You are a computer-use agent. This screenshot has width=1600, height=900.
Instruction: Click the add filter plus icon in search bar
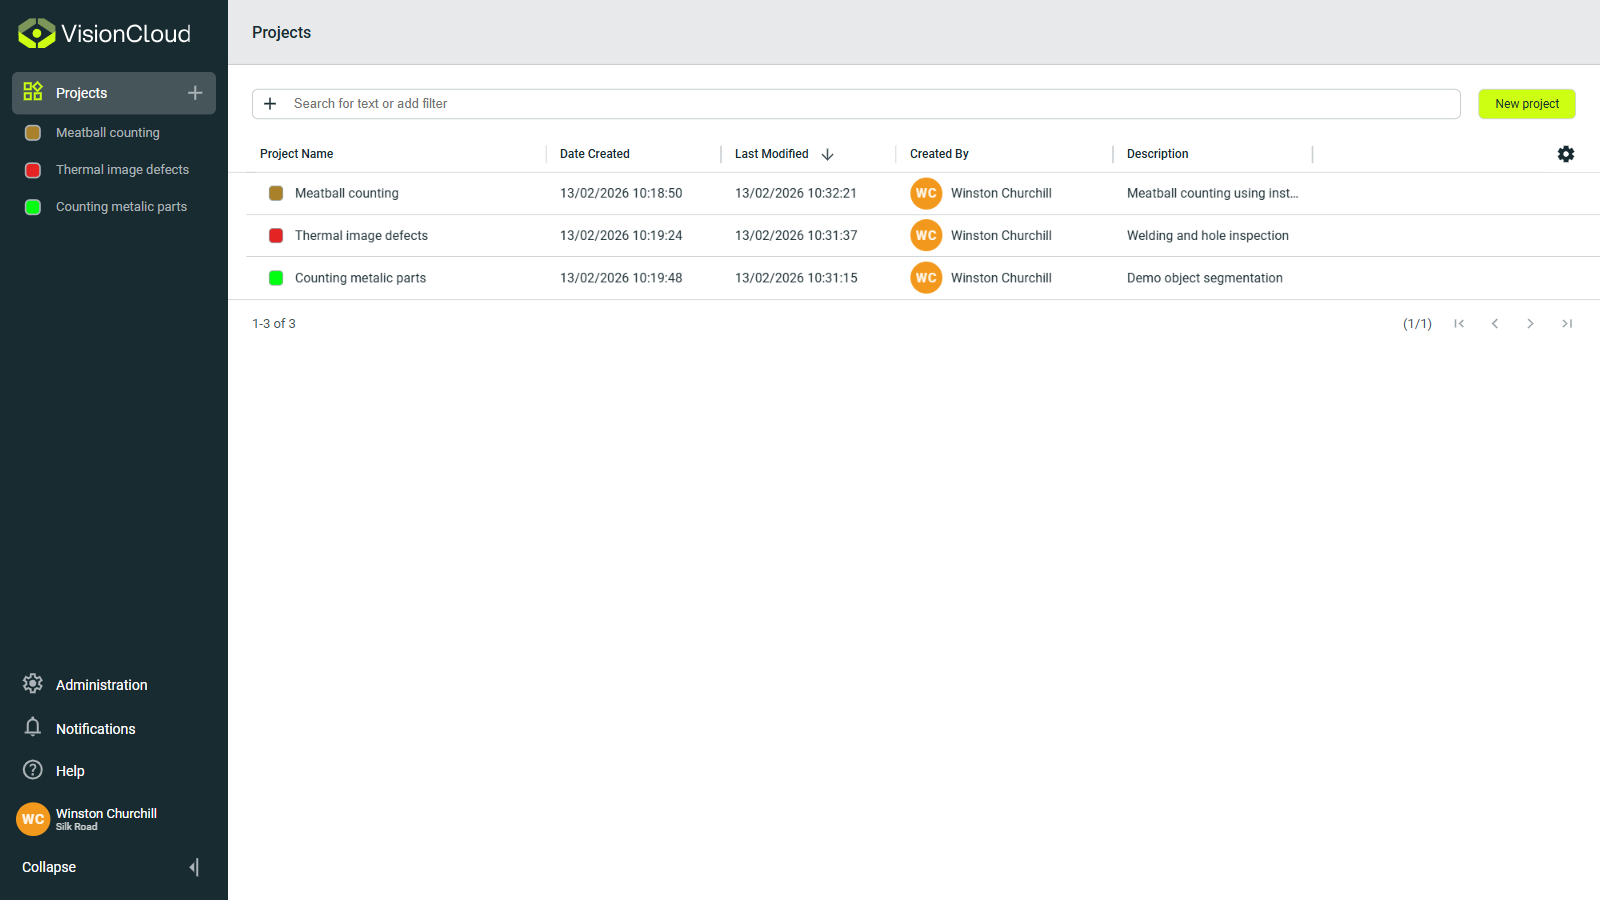pos(270,104)
